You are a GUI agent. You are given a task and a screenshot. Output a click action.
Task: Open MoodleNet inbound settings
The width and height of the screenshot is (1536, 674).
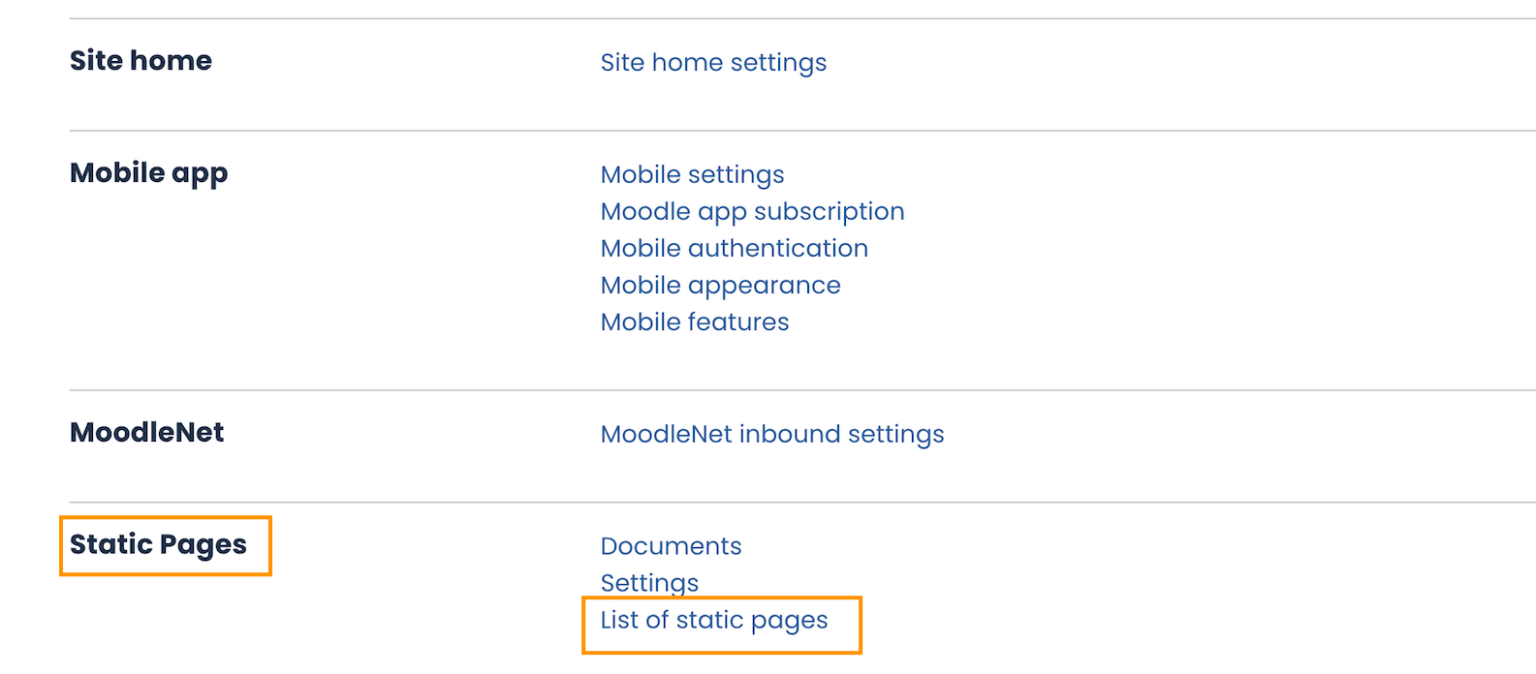(772, 434)
